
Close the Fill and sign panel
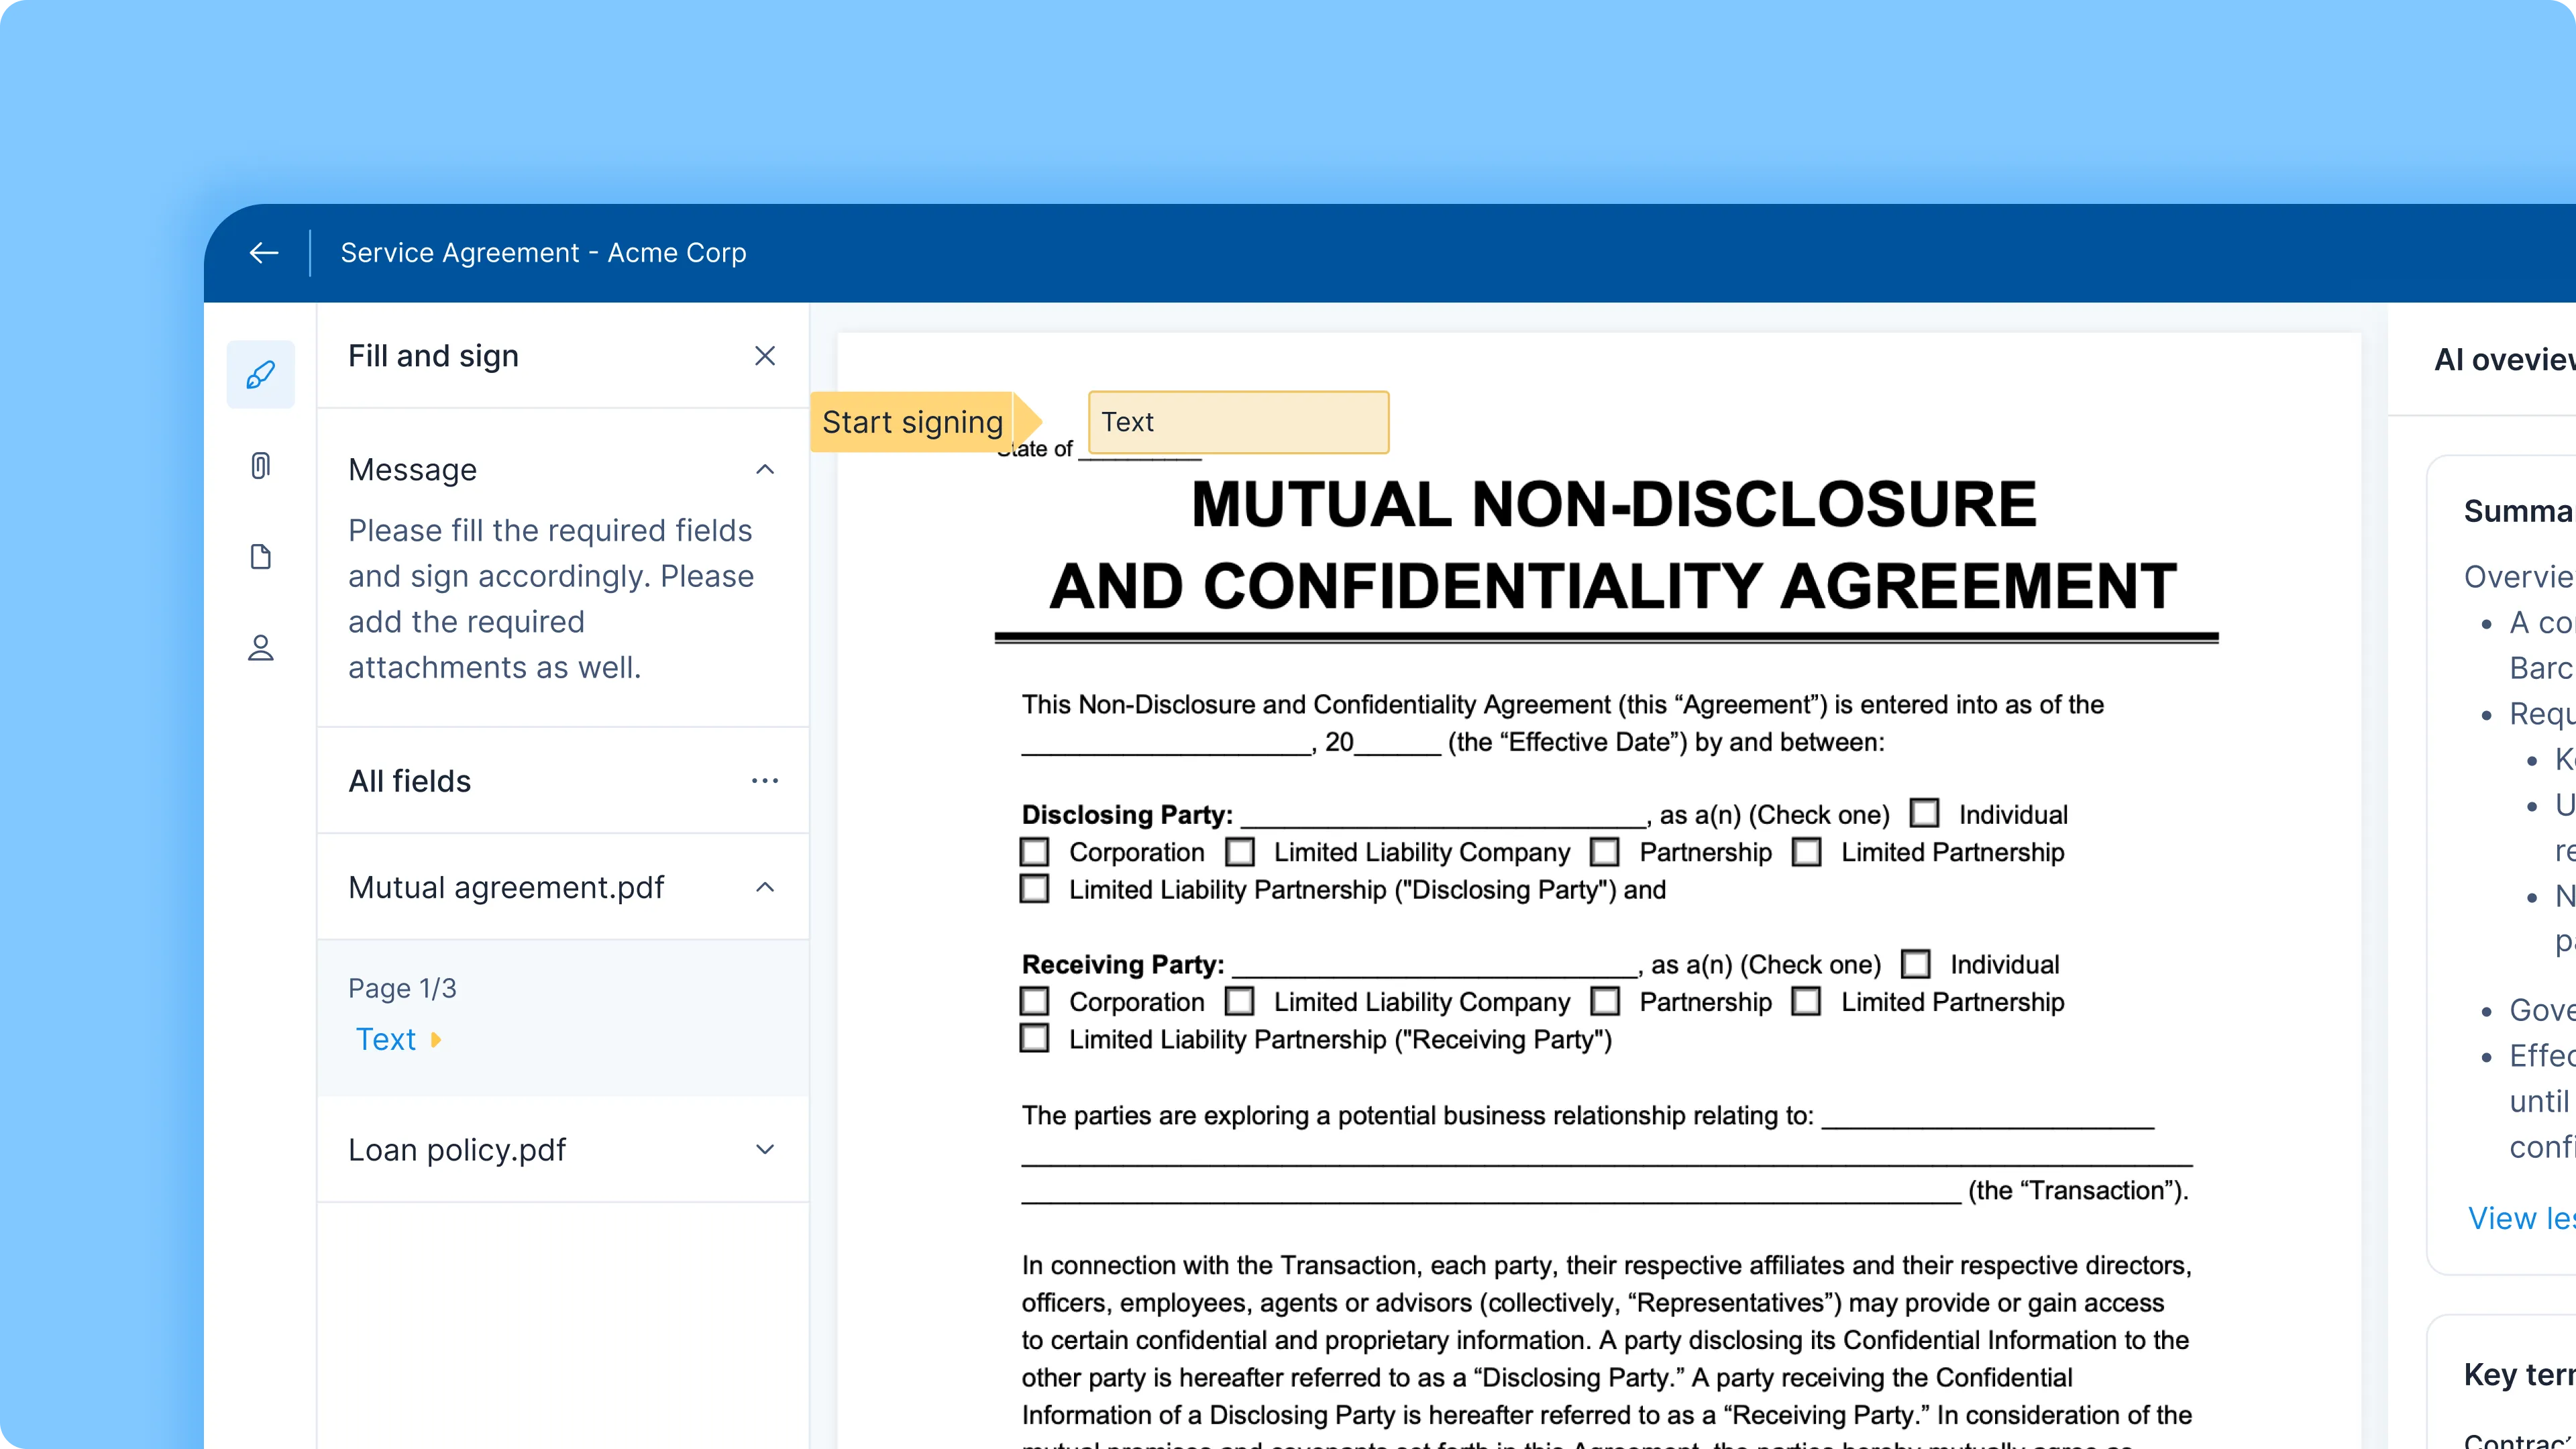click(x=765, y=356)
